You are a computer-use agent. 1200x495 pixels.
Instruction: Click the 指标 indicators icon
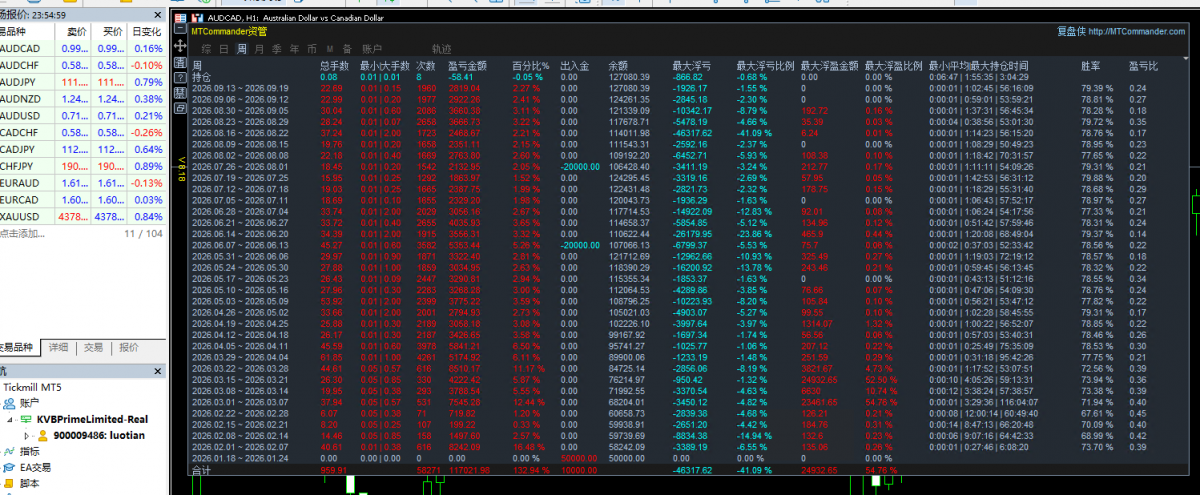click(x=9, y=452)
